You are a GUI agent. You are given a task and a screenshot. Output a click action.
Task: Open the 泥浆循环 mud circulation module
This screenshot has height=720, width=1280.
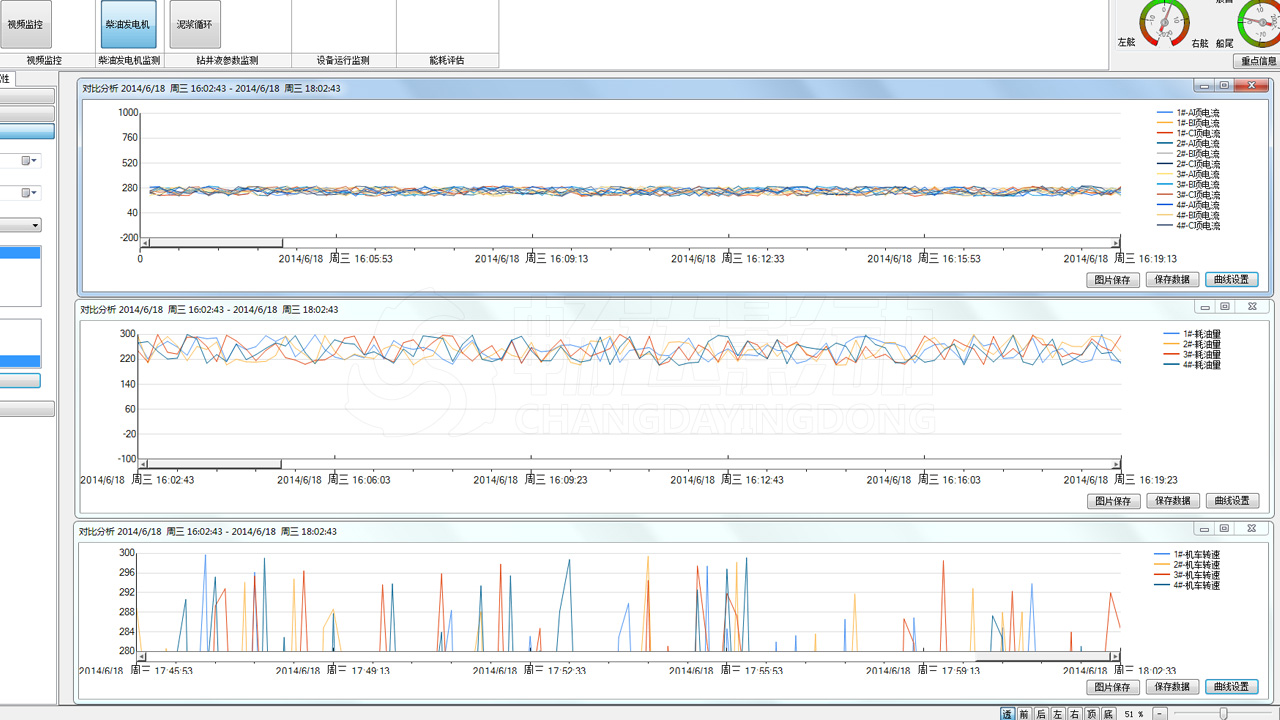[194, 24]
